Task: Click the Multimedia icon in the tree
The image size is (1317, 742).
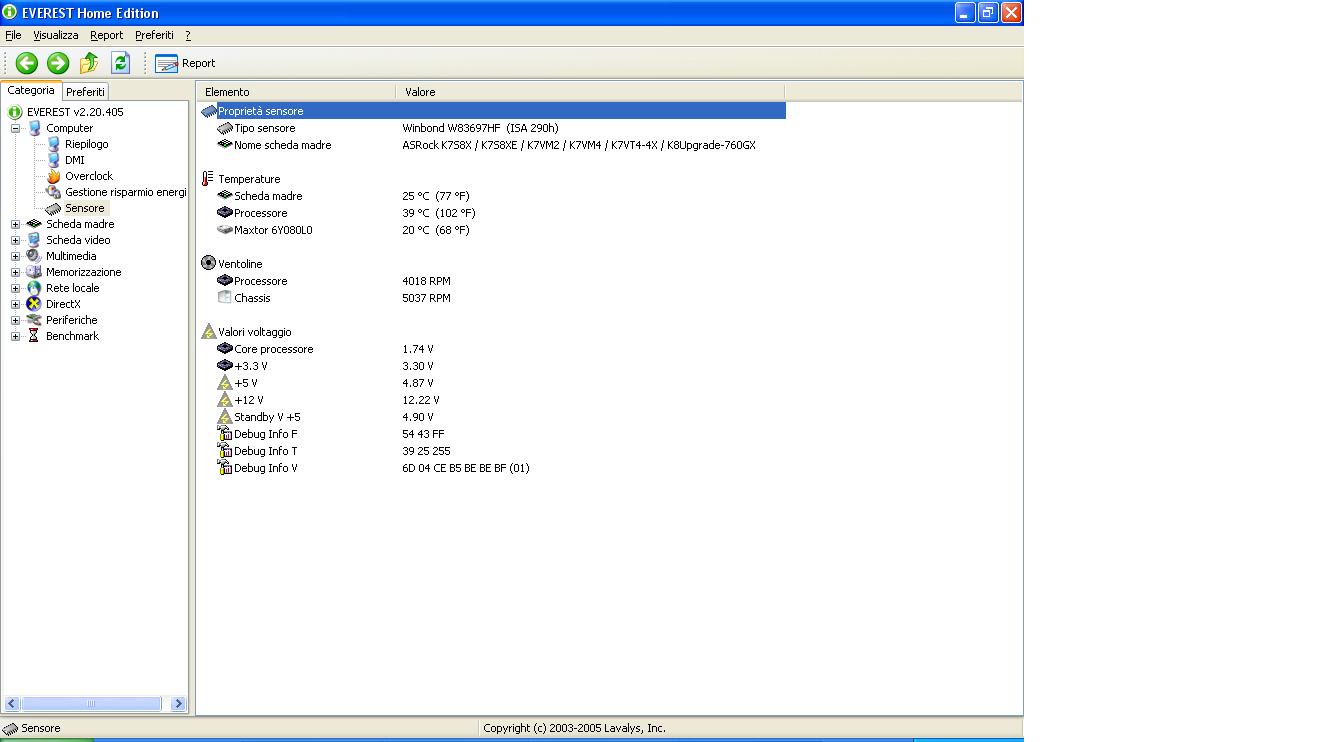Action: point(34,256)
